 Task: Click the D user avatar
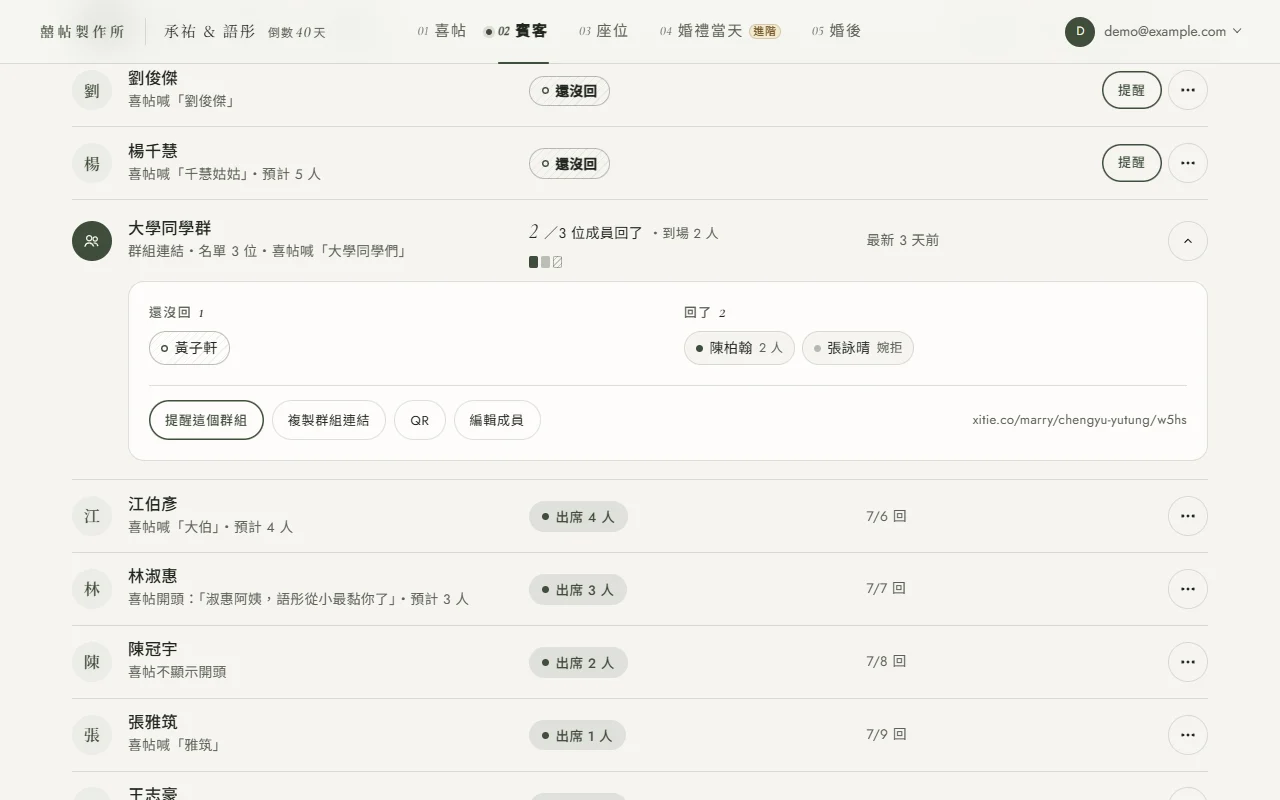[x=1080, y=31]
